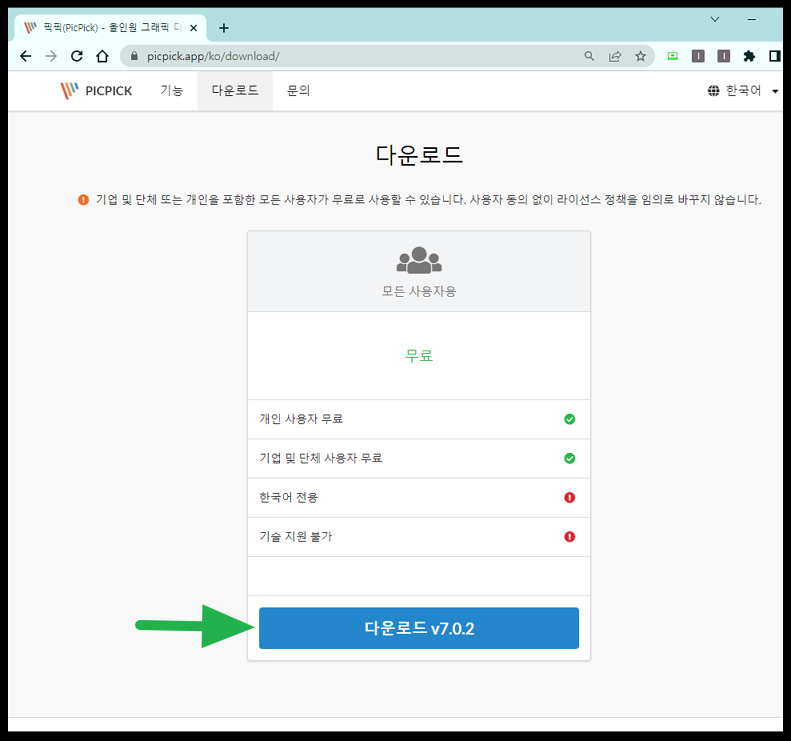Click the PicPick logo

96,91
